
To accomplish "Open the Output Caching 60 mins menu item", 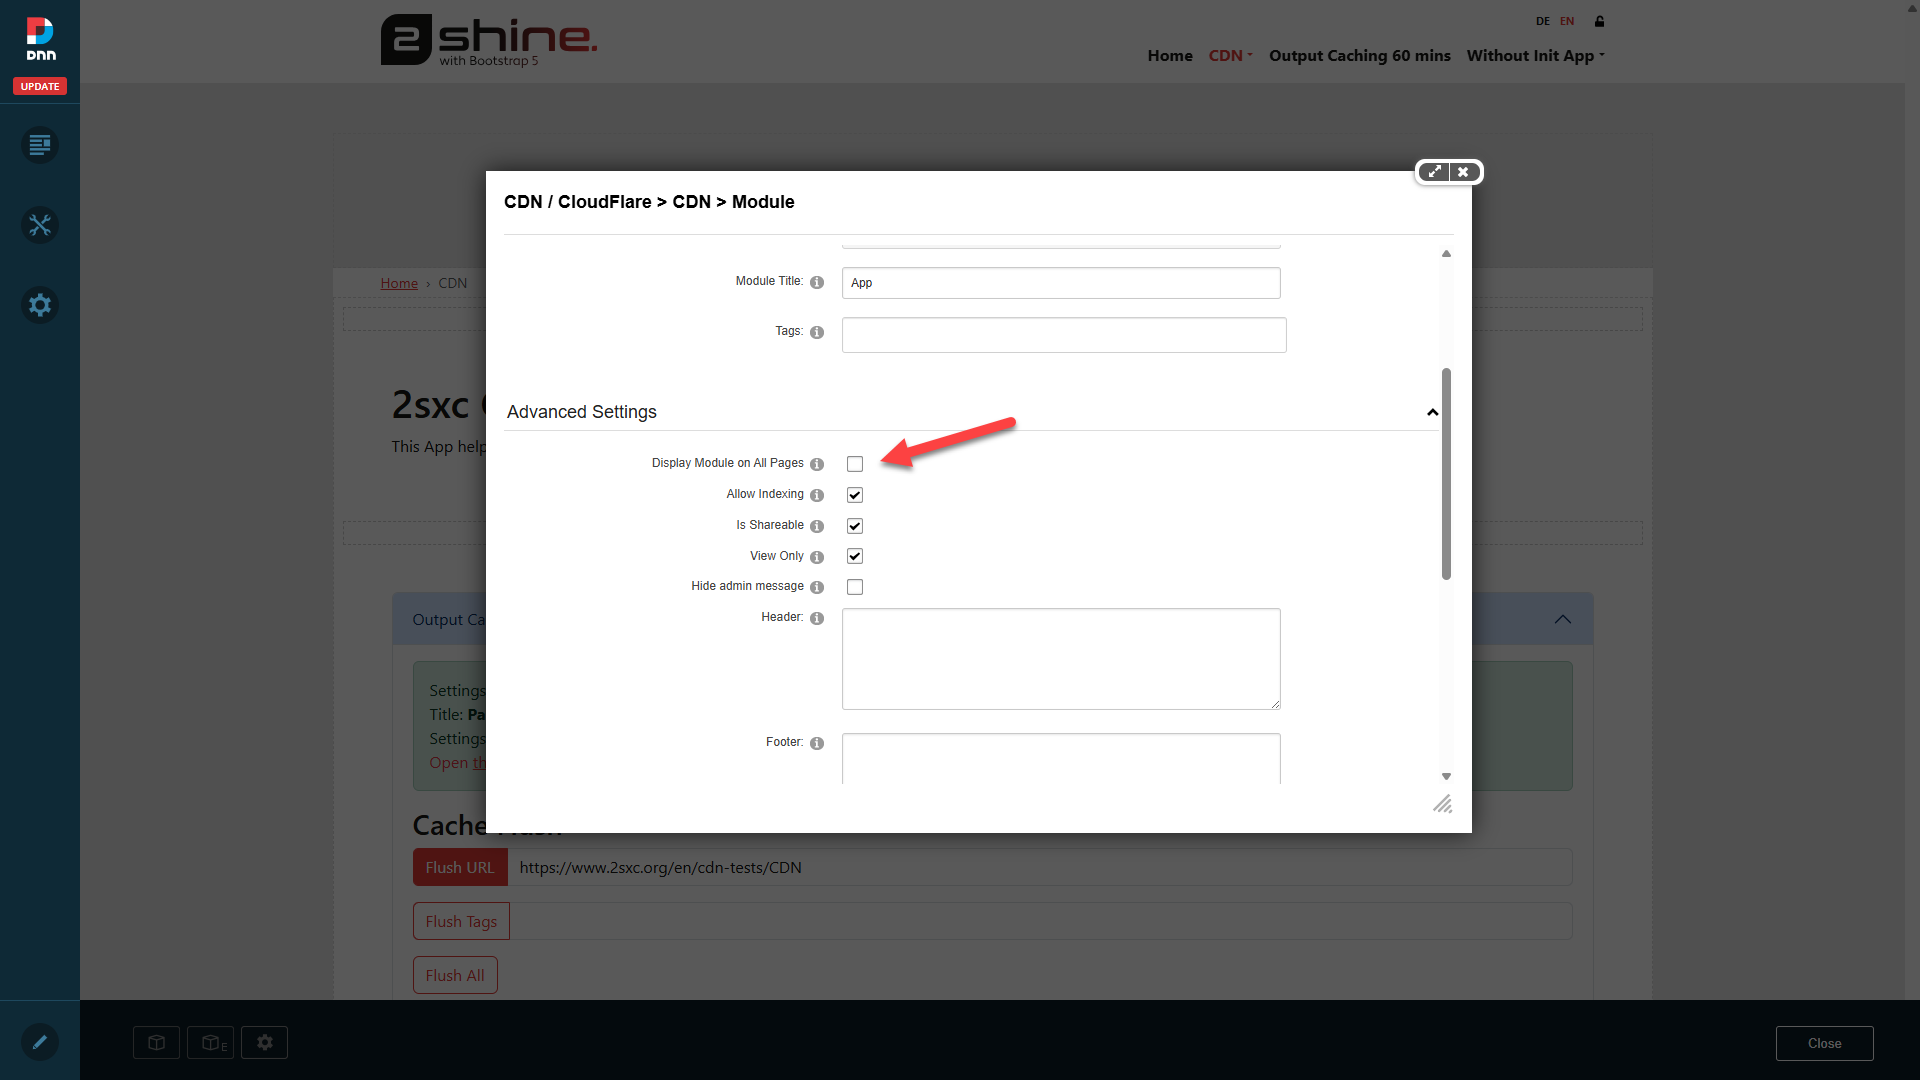I will (x=1359, y=56).
